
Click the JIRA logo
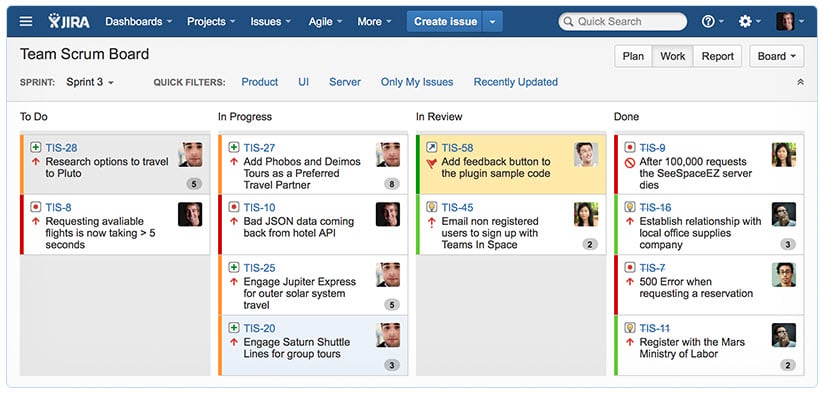pyautogui.click(x=69, y=21)
